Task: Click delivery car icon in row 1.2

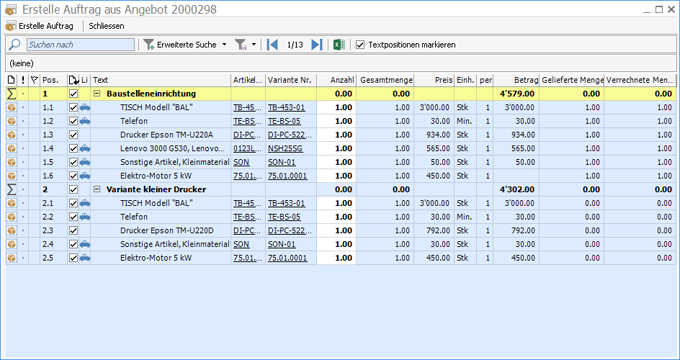Action: click(85, 121)
